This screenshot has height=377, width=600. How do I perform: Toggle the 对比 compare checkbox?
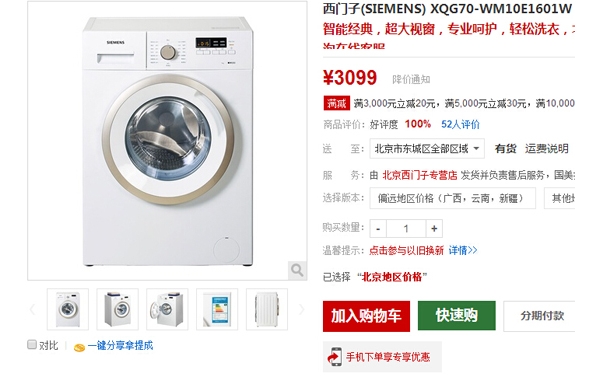32,344
